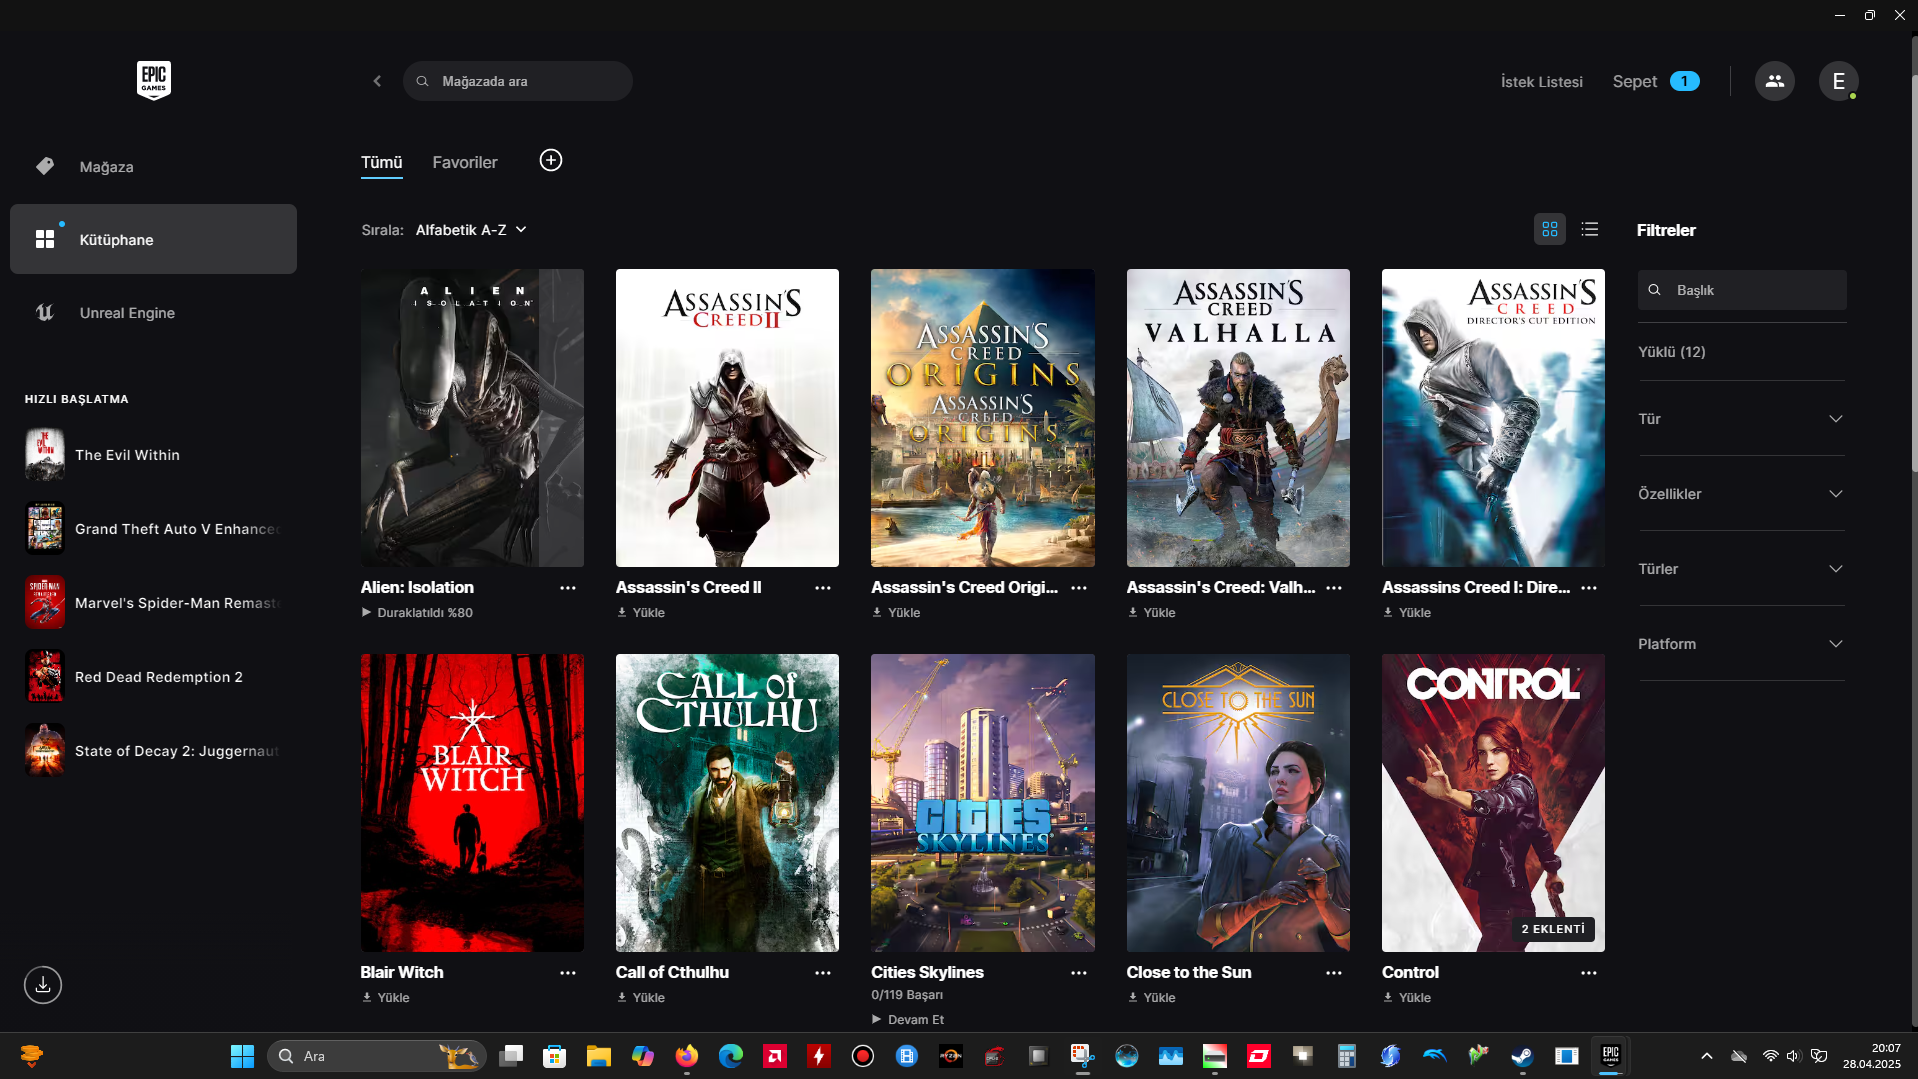Open options menu for Blair Witch
This screenshot has height=1079, width=1918.
568,973
